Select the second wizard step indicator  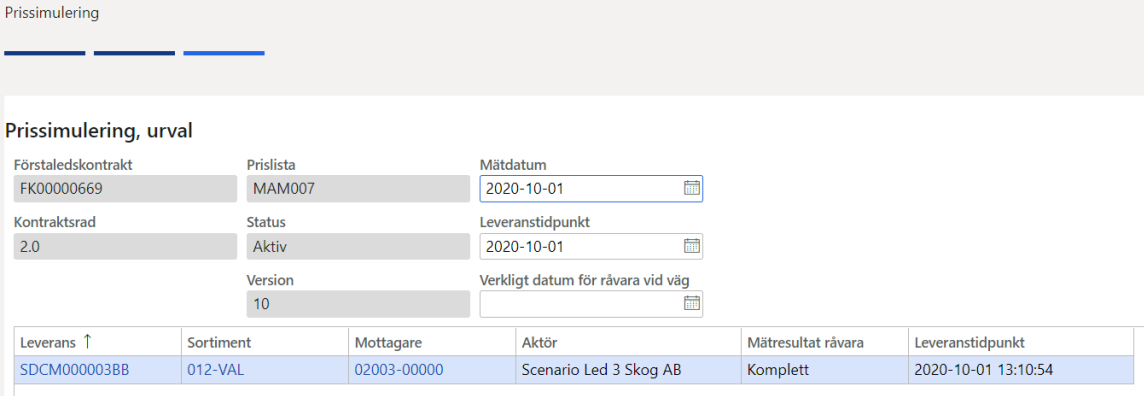[x=134, y=53]
